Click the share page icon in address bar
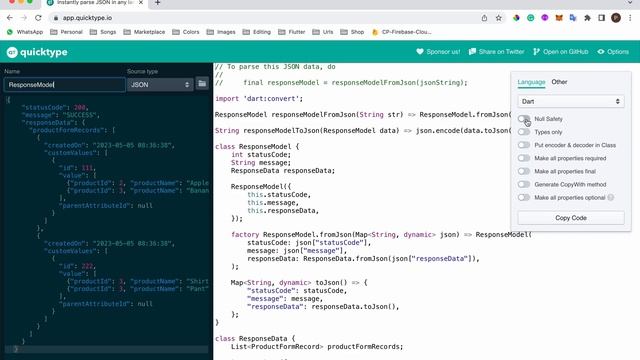Viewport: 640px width, 360px height. (x=484, y=18)
